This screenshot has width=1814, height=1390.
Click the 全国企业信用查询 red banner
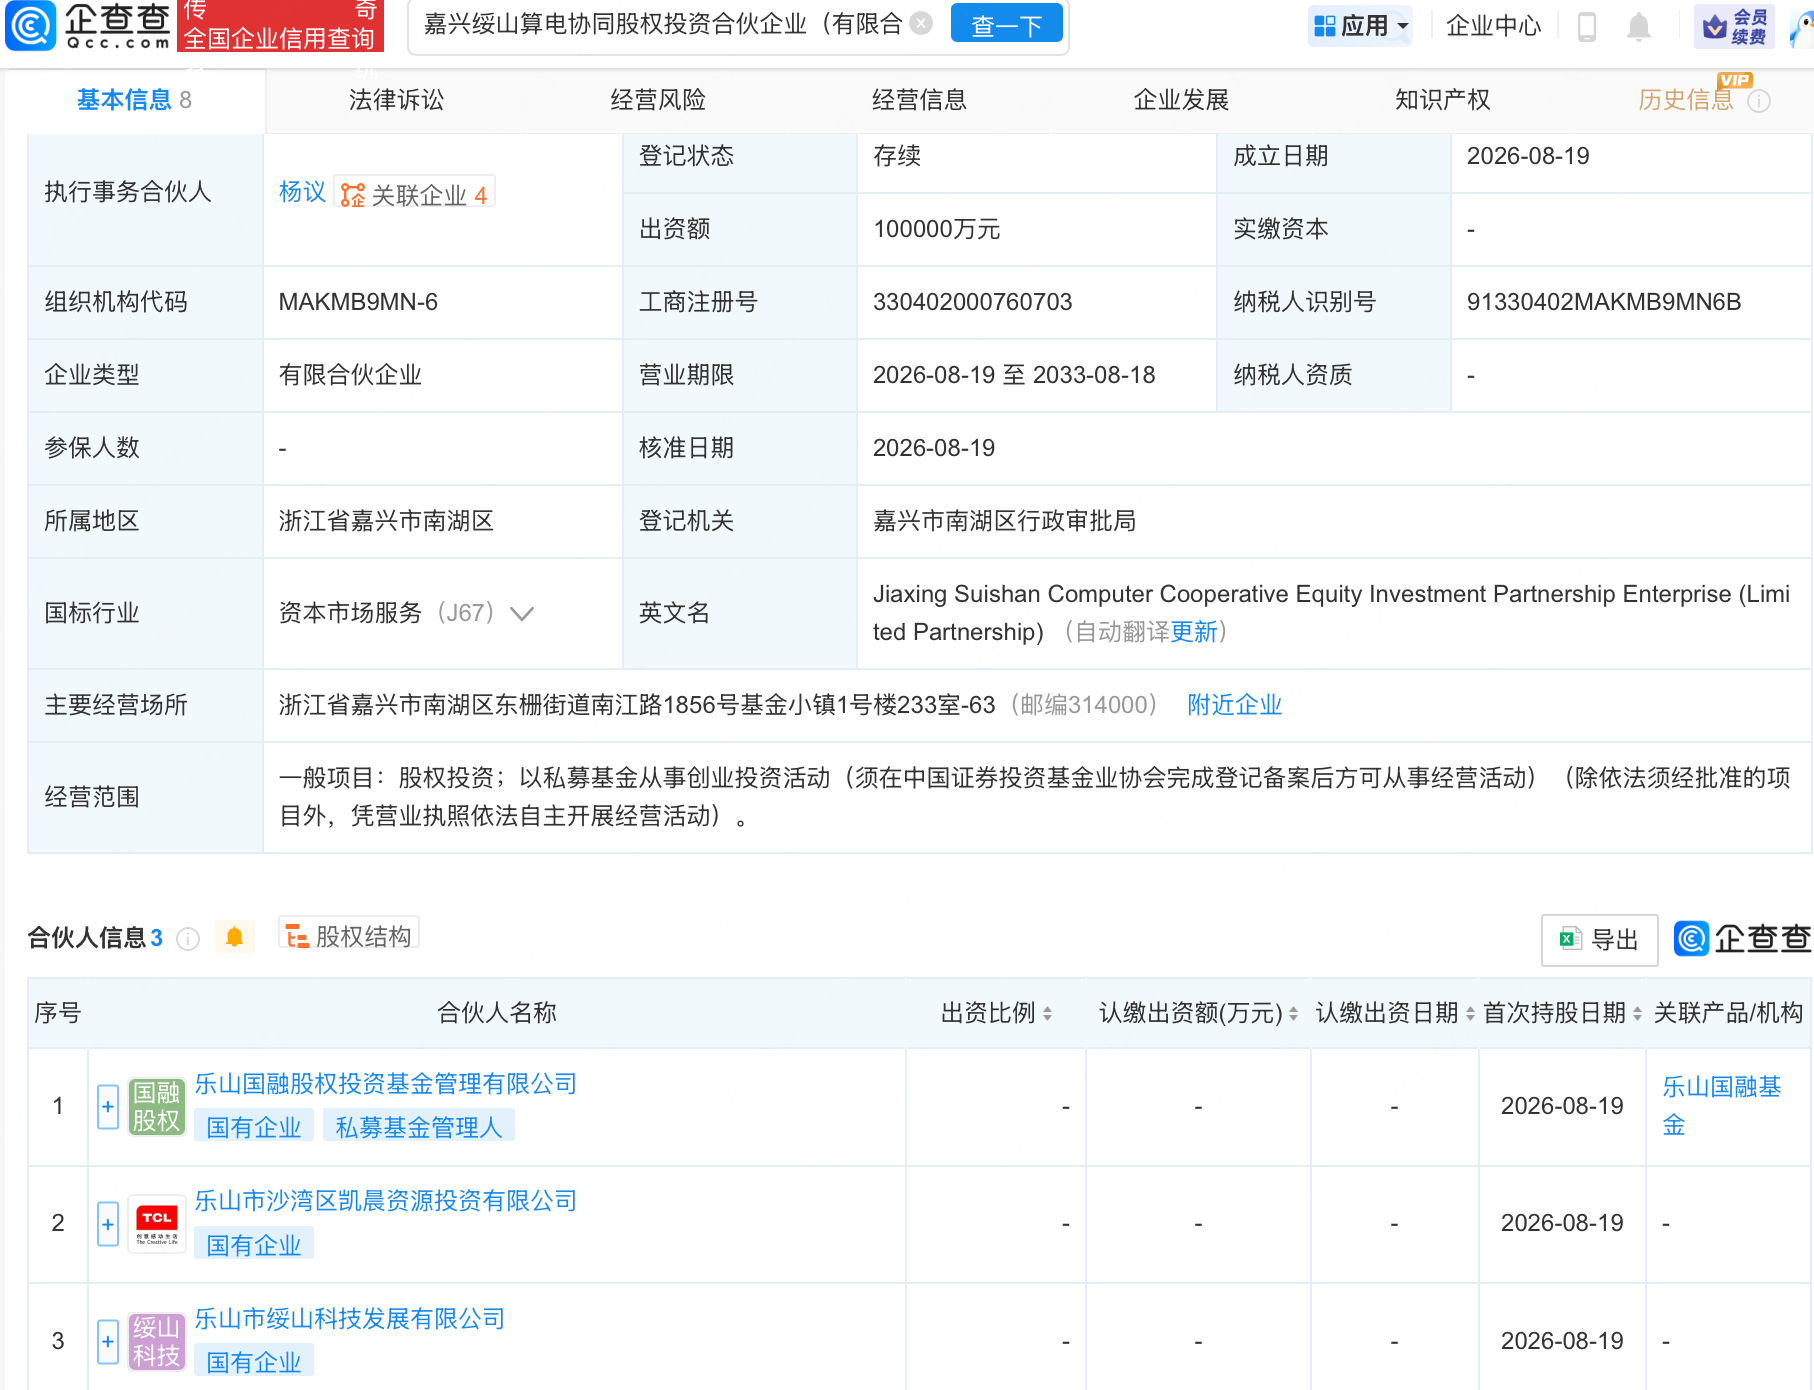tap(280, 26)
